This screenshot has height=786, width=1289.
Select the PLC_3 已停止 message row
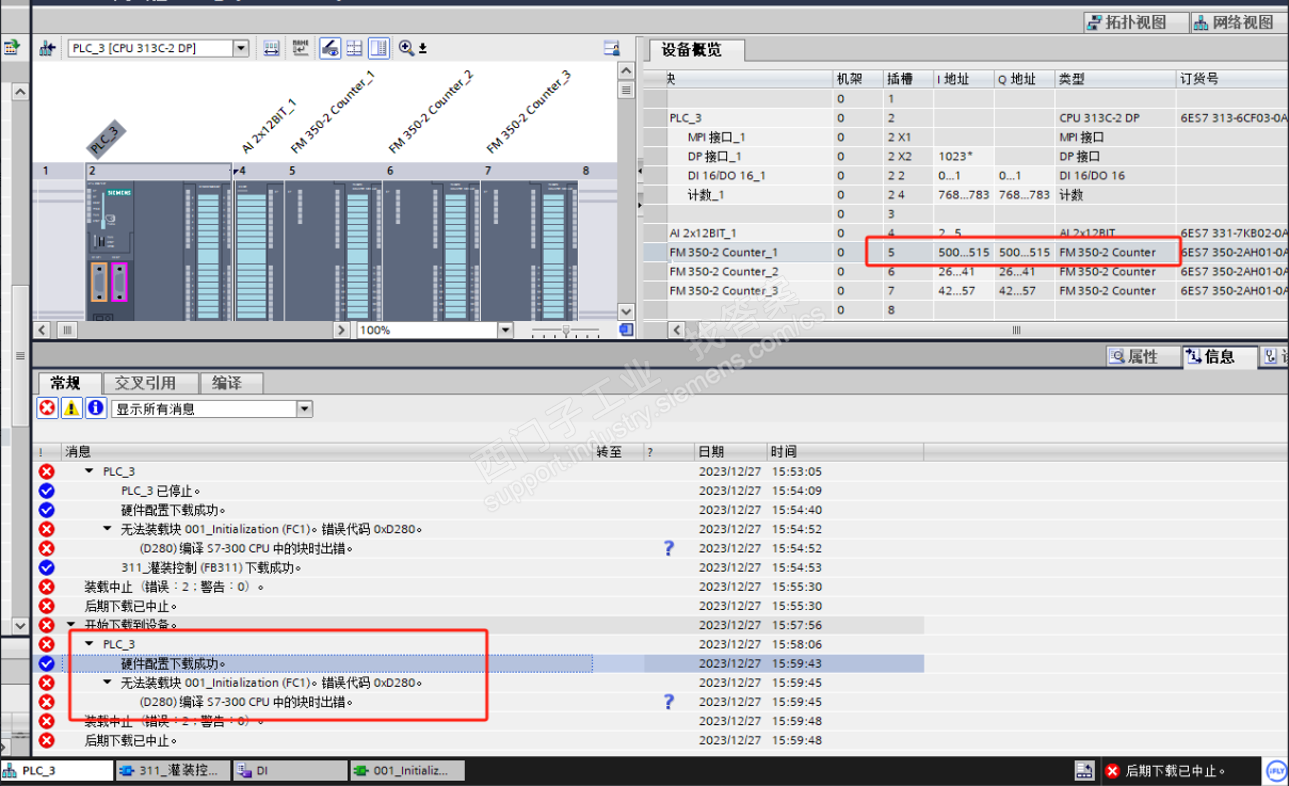pyautogui.click(x=480, y=491)
